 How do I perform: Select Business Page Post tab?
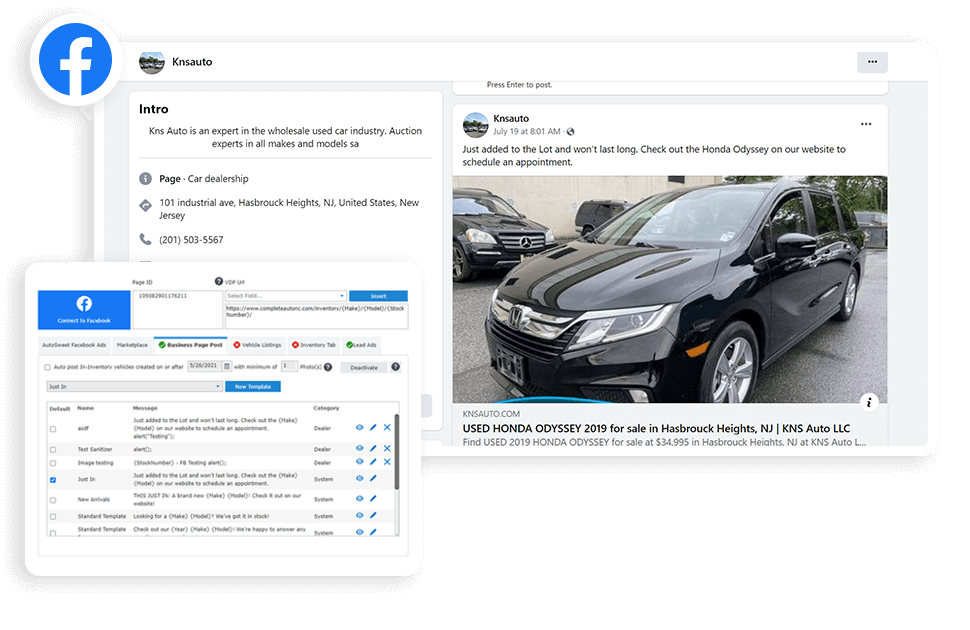(x=191, y=345)
